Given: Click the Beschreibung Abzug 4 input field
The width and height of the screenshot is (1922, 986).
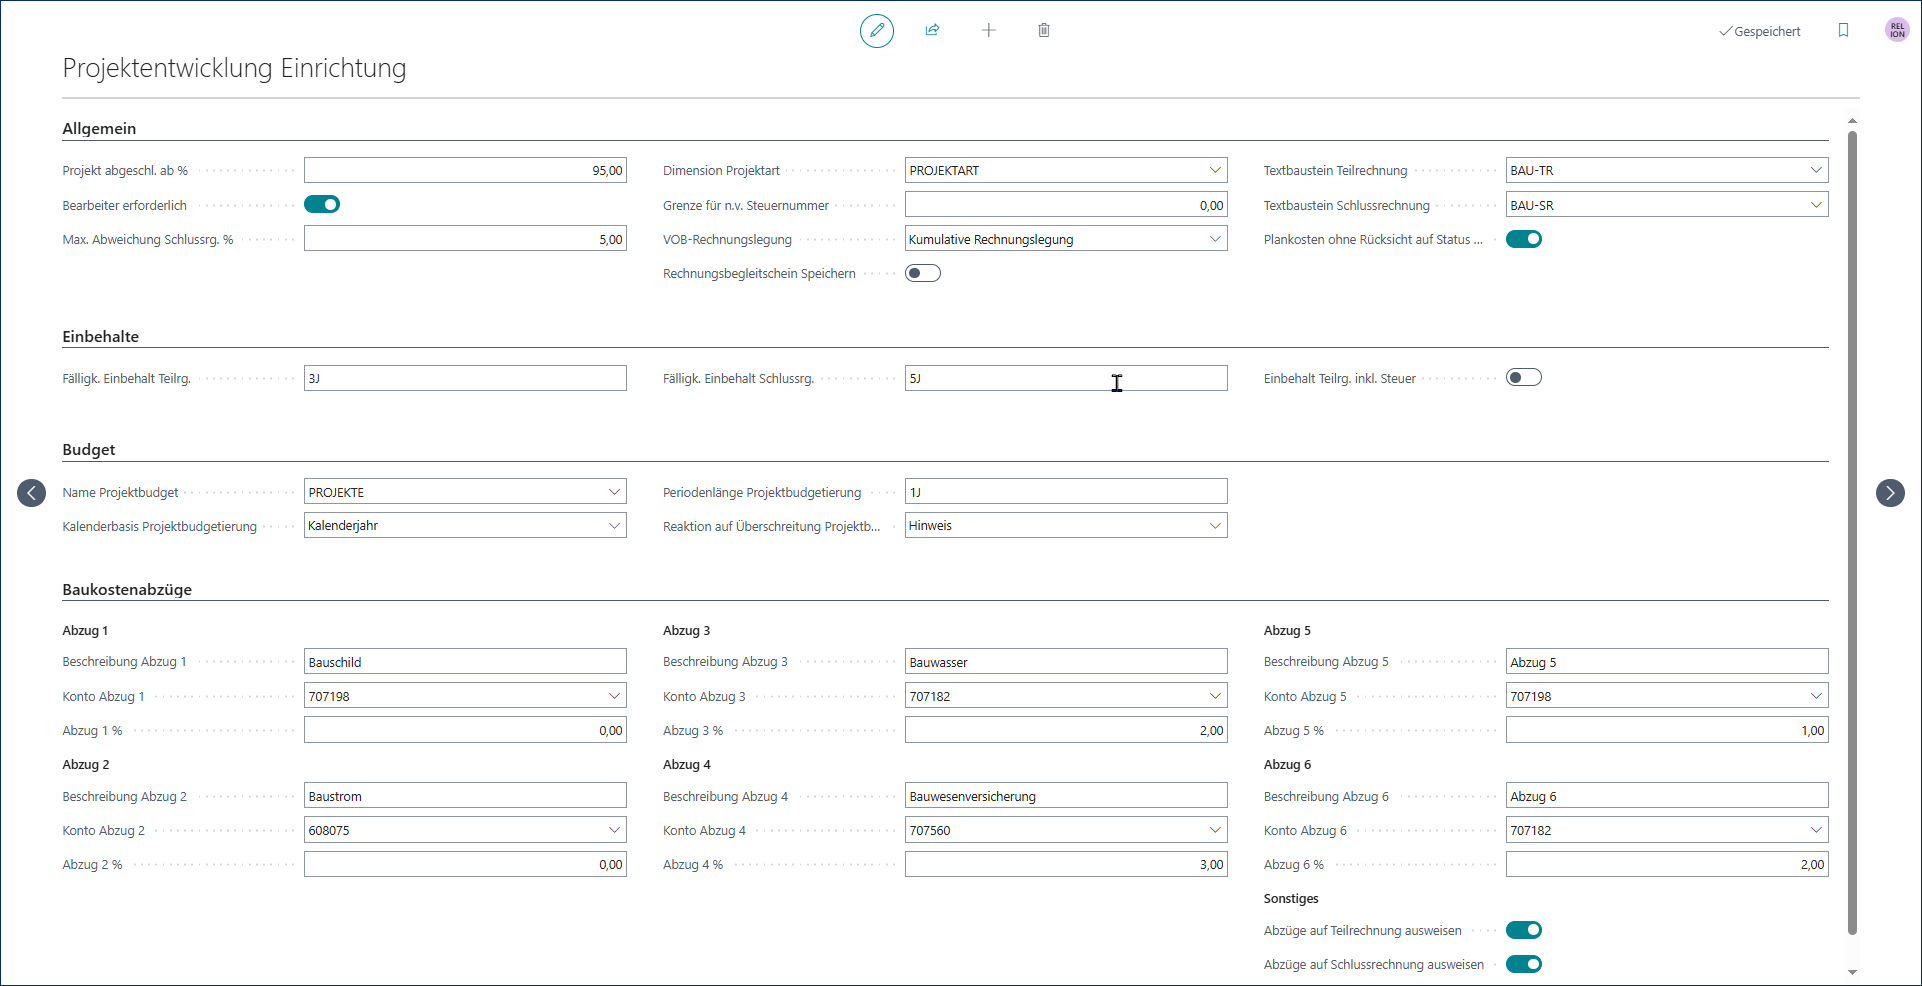Looking at the screenshot, I should tap(1065, 796).
